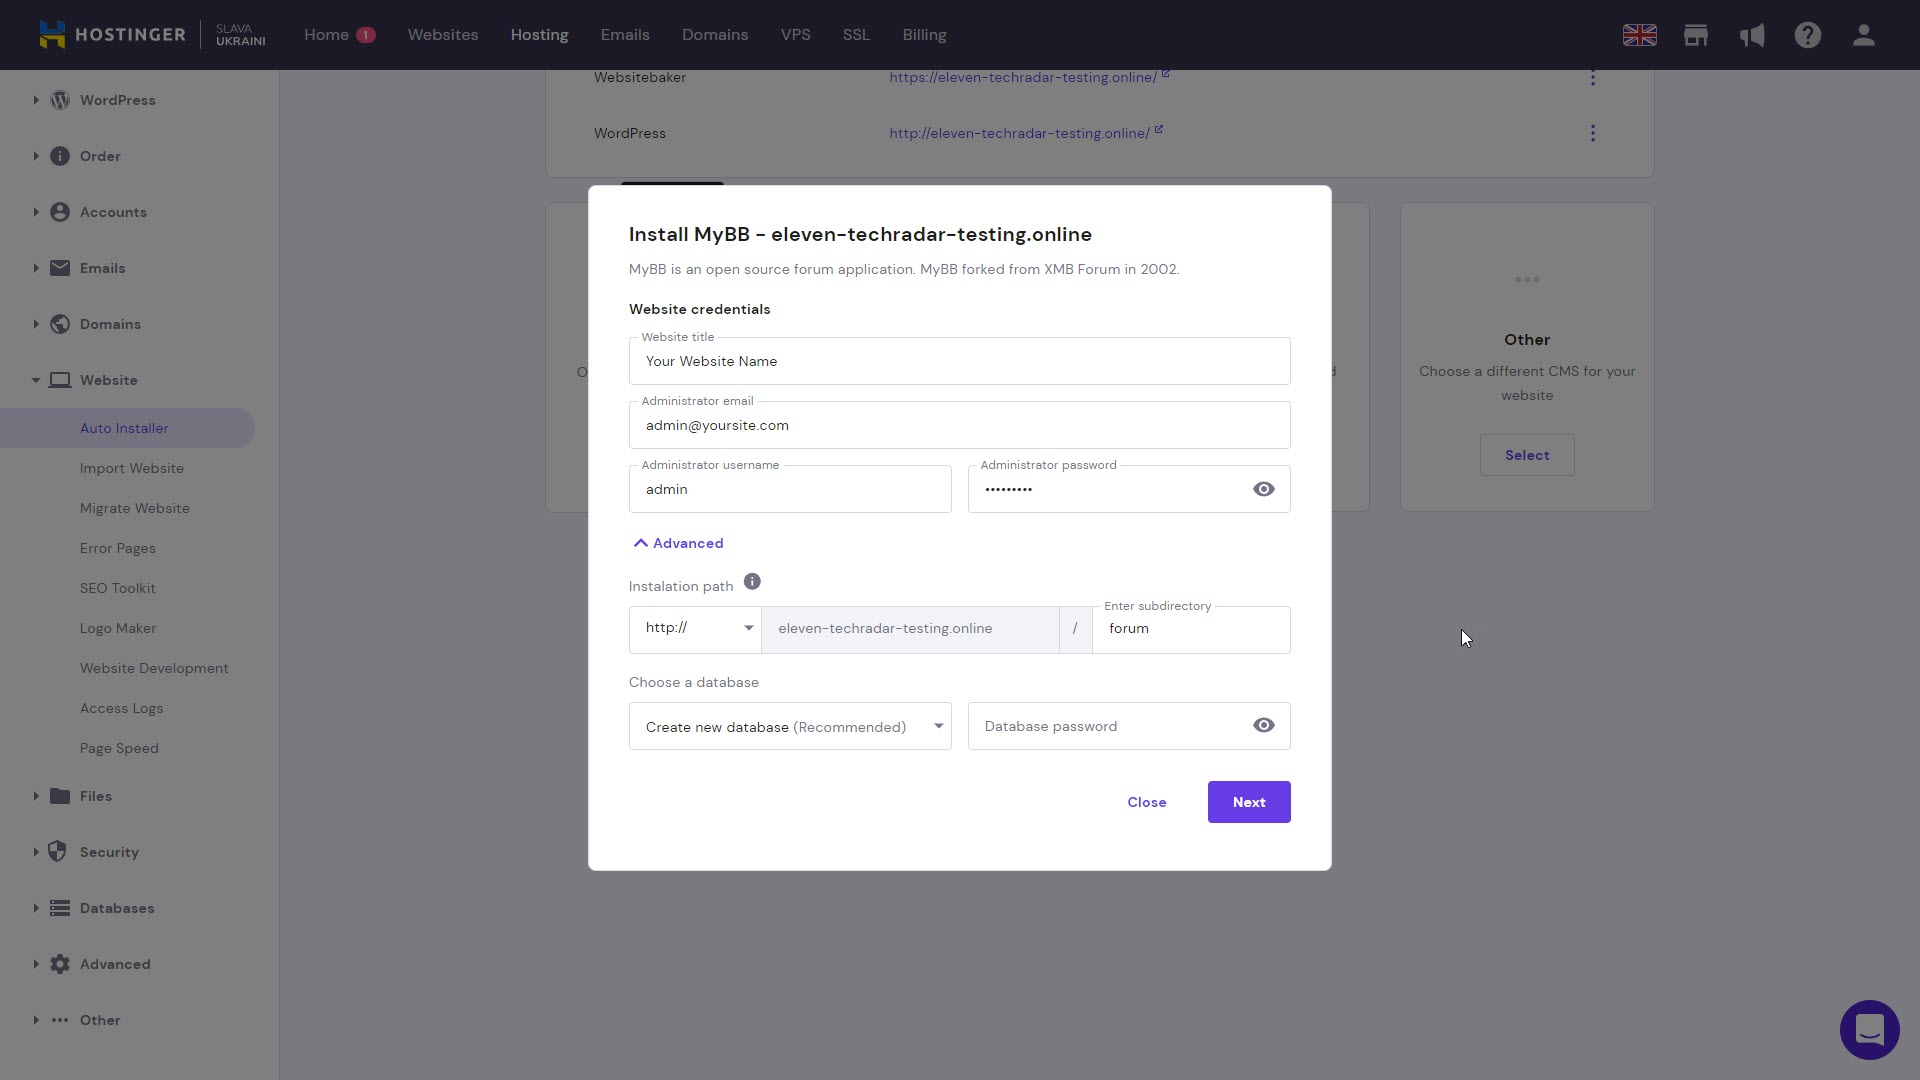1920x1080 pixels.
Task: Expand the Security sidebar section
Action: [x=36, y=852]
